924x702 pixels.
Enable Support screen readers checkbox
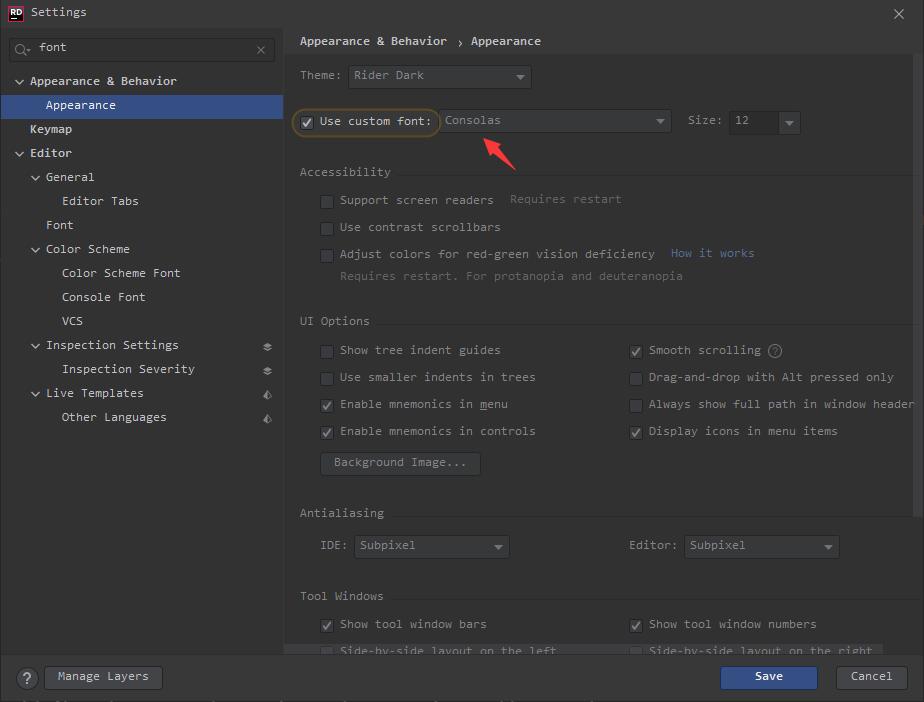(327, 201)
